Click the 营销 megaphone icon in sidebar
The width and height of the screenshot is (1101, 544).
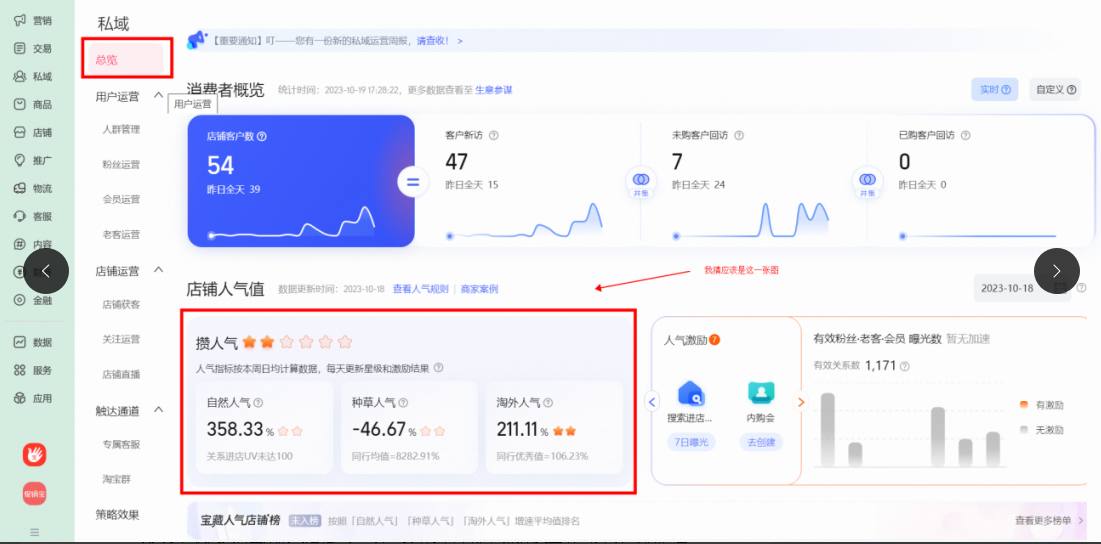click(19, 20)
